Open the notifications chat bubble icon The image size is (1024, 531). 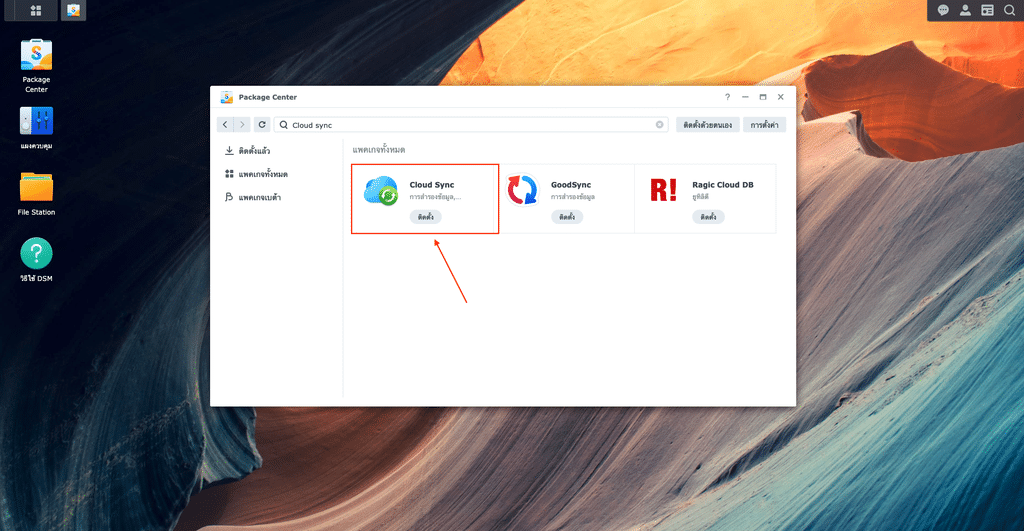(943, 10)
